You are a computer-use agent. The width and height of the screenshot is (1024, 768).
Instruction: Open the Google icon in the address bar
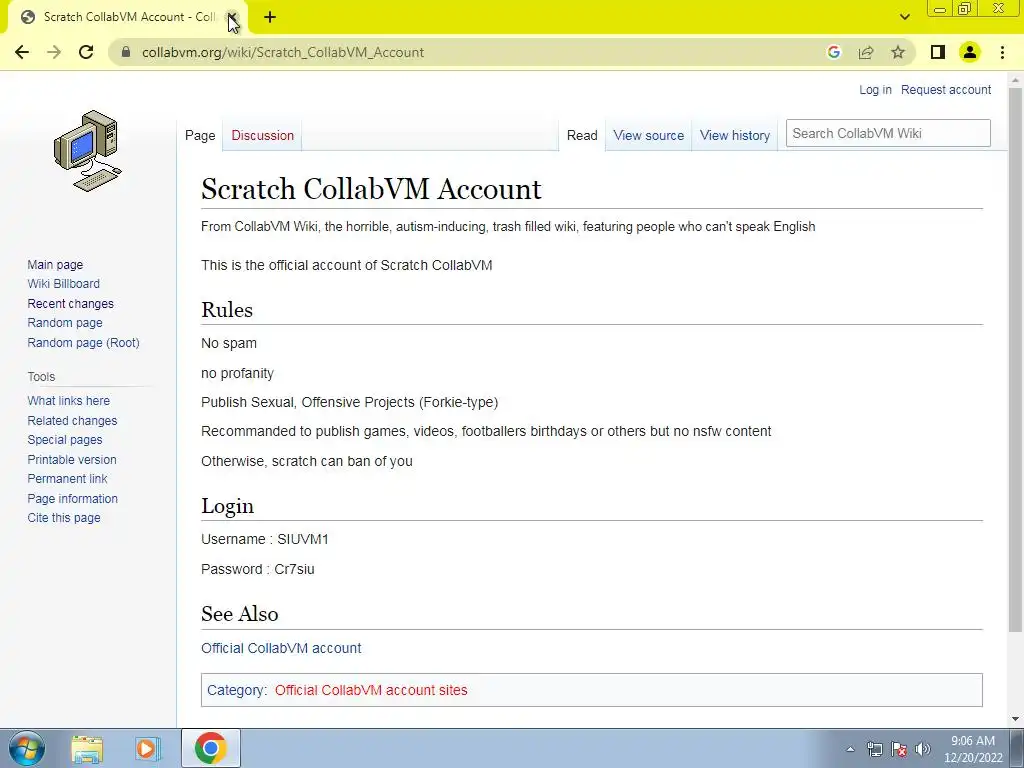833,52
